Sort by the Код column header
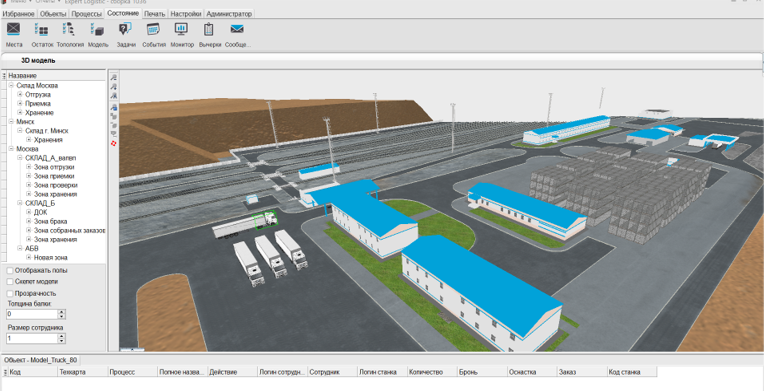 pos(32,372)
